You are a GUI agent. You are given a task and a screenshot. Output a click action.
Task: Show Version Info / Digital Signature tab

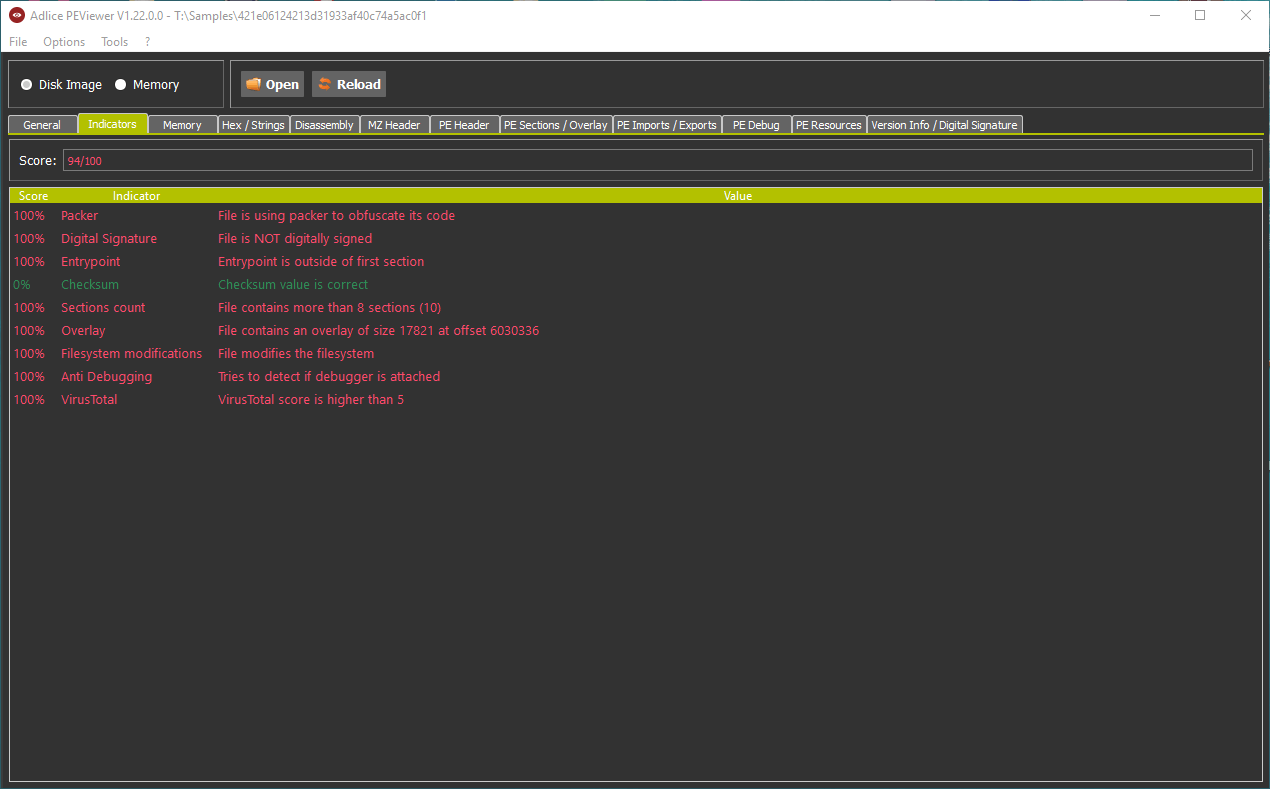(944, 125)
